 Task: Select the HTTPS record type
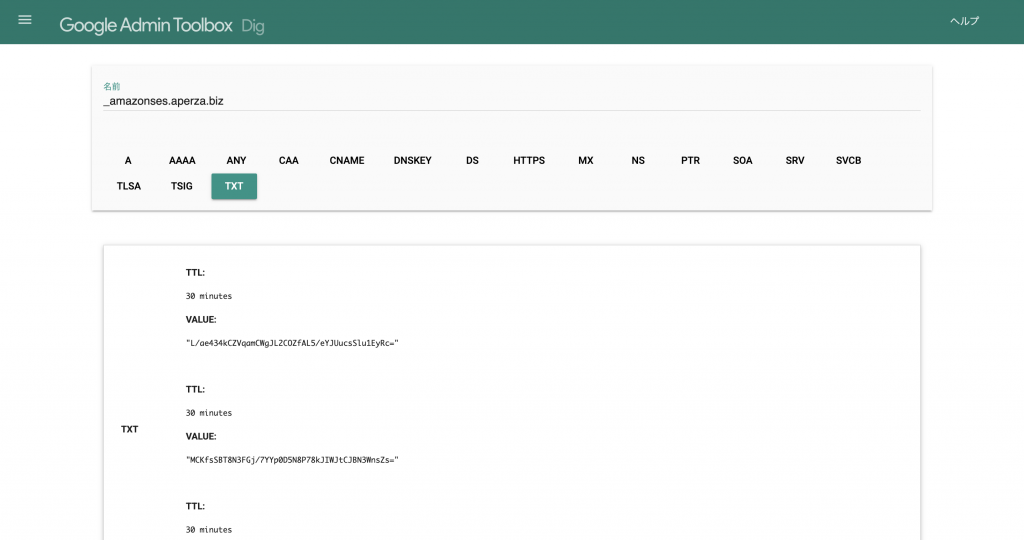tap(529, 160)
